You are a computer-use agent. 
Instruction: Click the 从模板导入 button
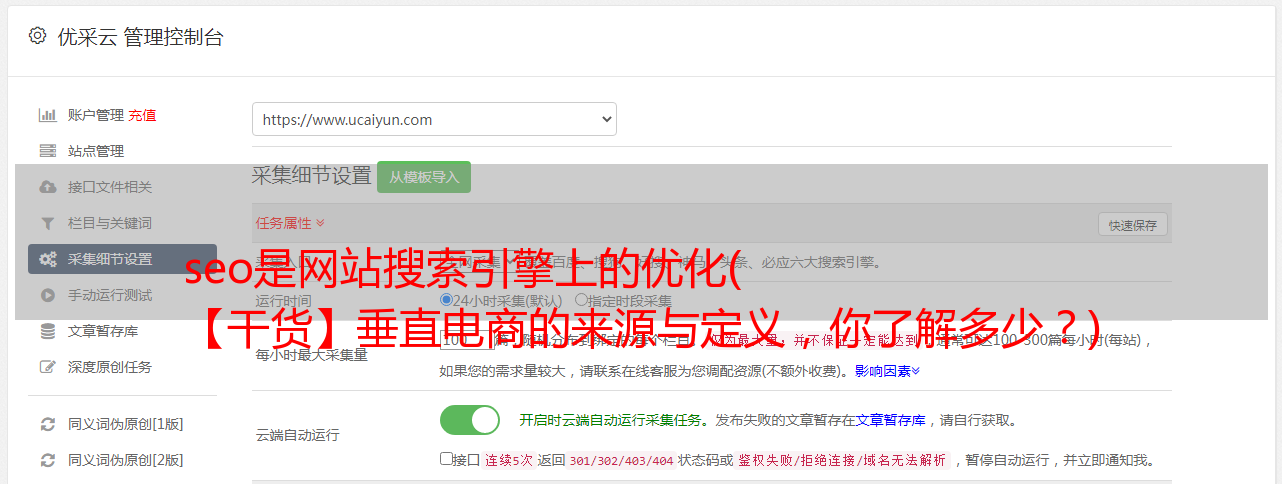tap(424, 177)
